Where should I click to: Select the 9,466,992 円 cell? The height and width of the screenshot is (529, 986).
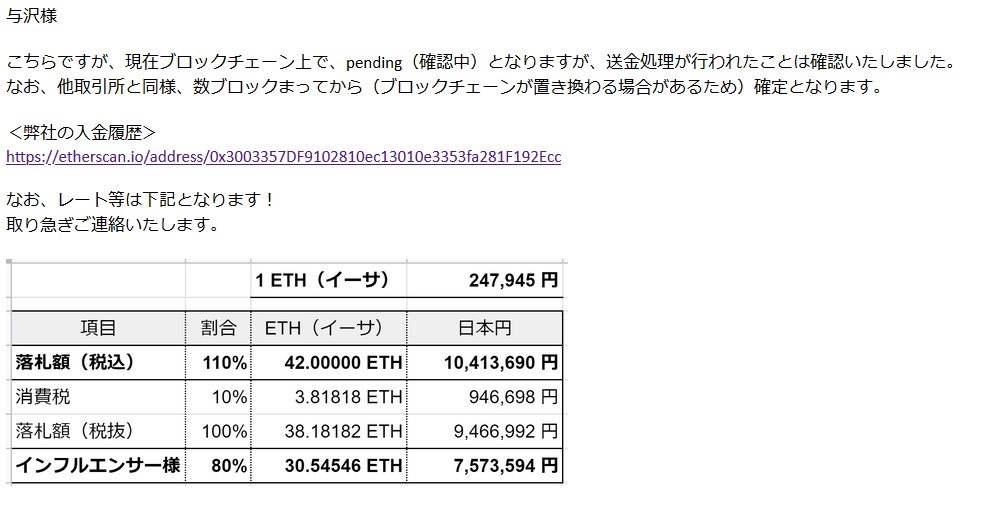point(485,431)
